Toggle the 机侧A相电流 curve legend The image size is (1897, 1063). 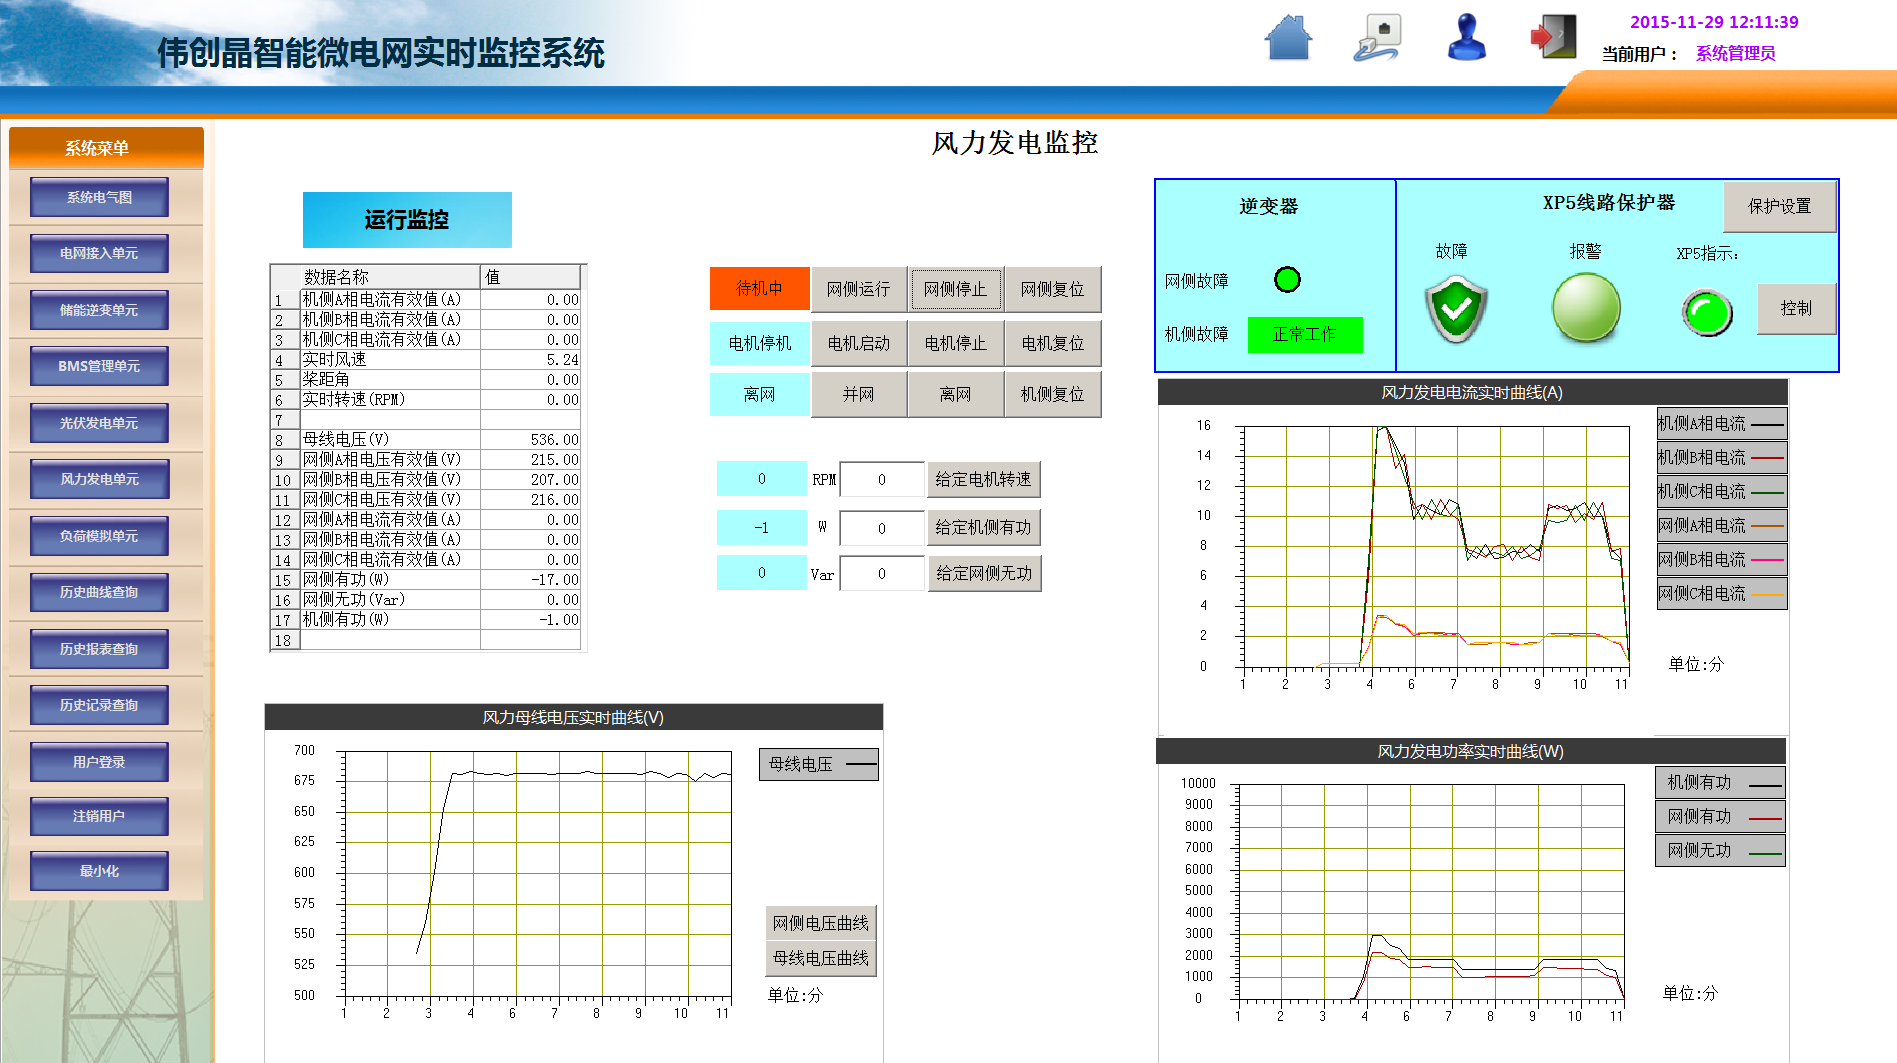tap(1721, 424)
